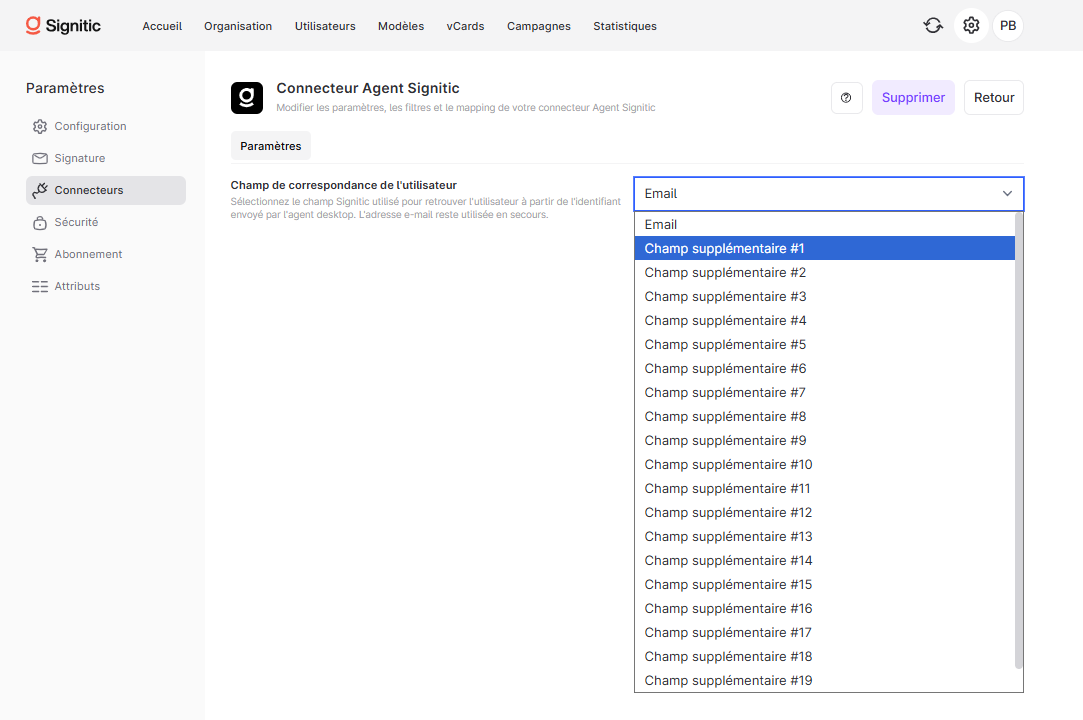
Task: Open Utilisateurs in top navigation
Action: 325,26
